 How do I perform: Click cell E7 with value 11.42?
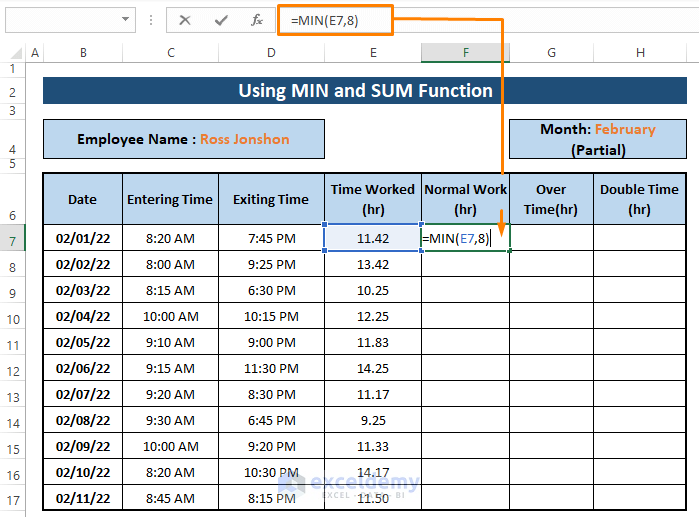click(372, 238)
